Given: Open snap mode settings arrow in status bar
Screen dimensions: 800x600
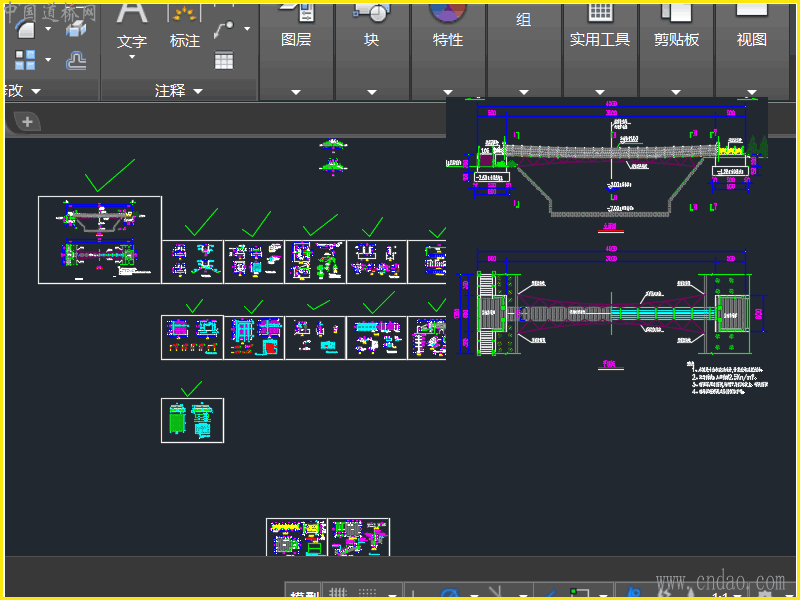Looking at the screenshot, I should click(x=391, y=594).
